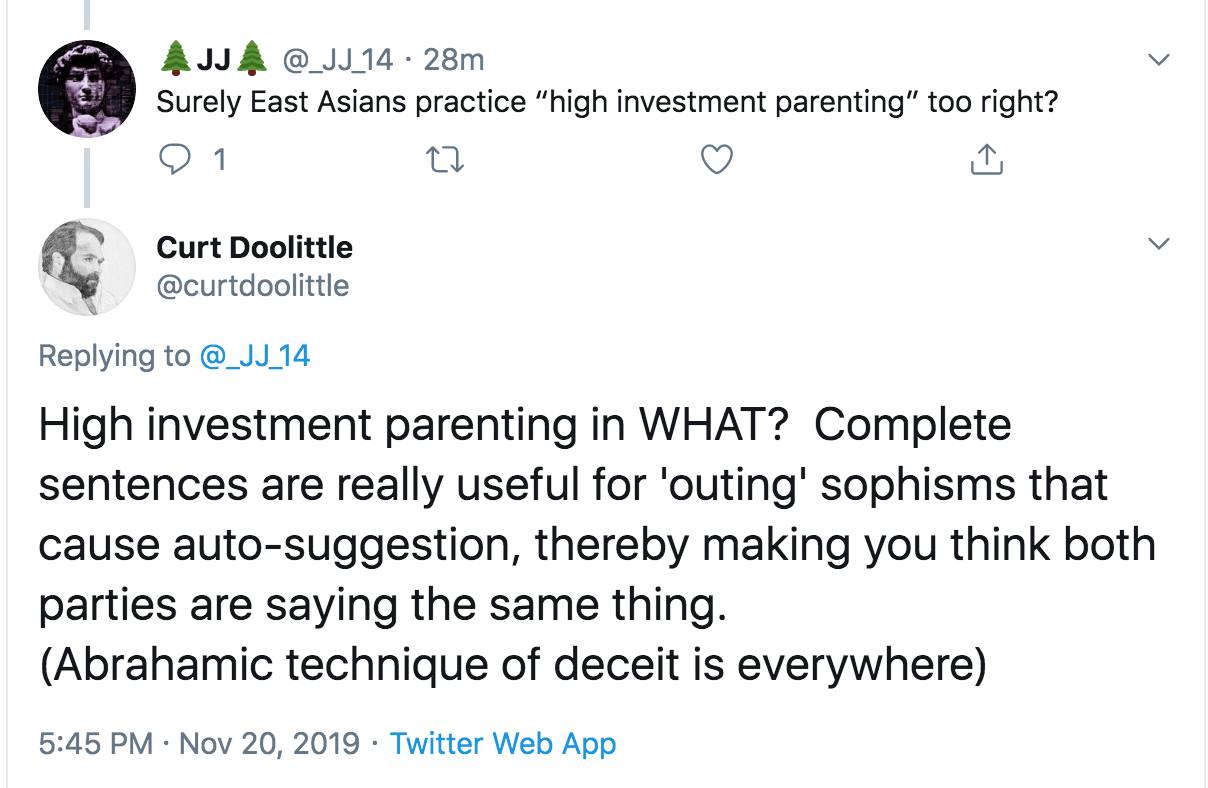The image size is (1208, 788).
Task: Open the chevron menu on JJ's tweet
Action: [1159, 60]
